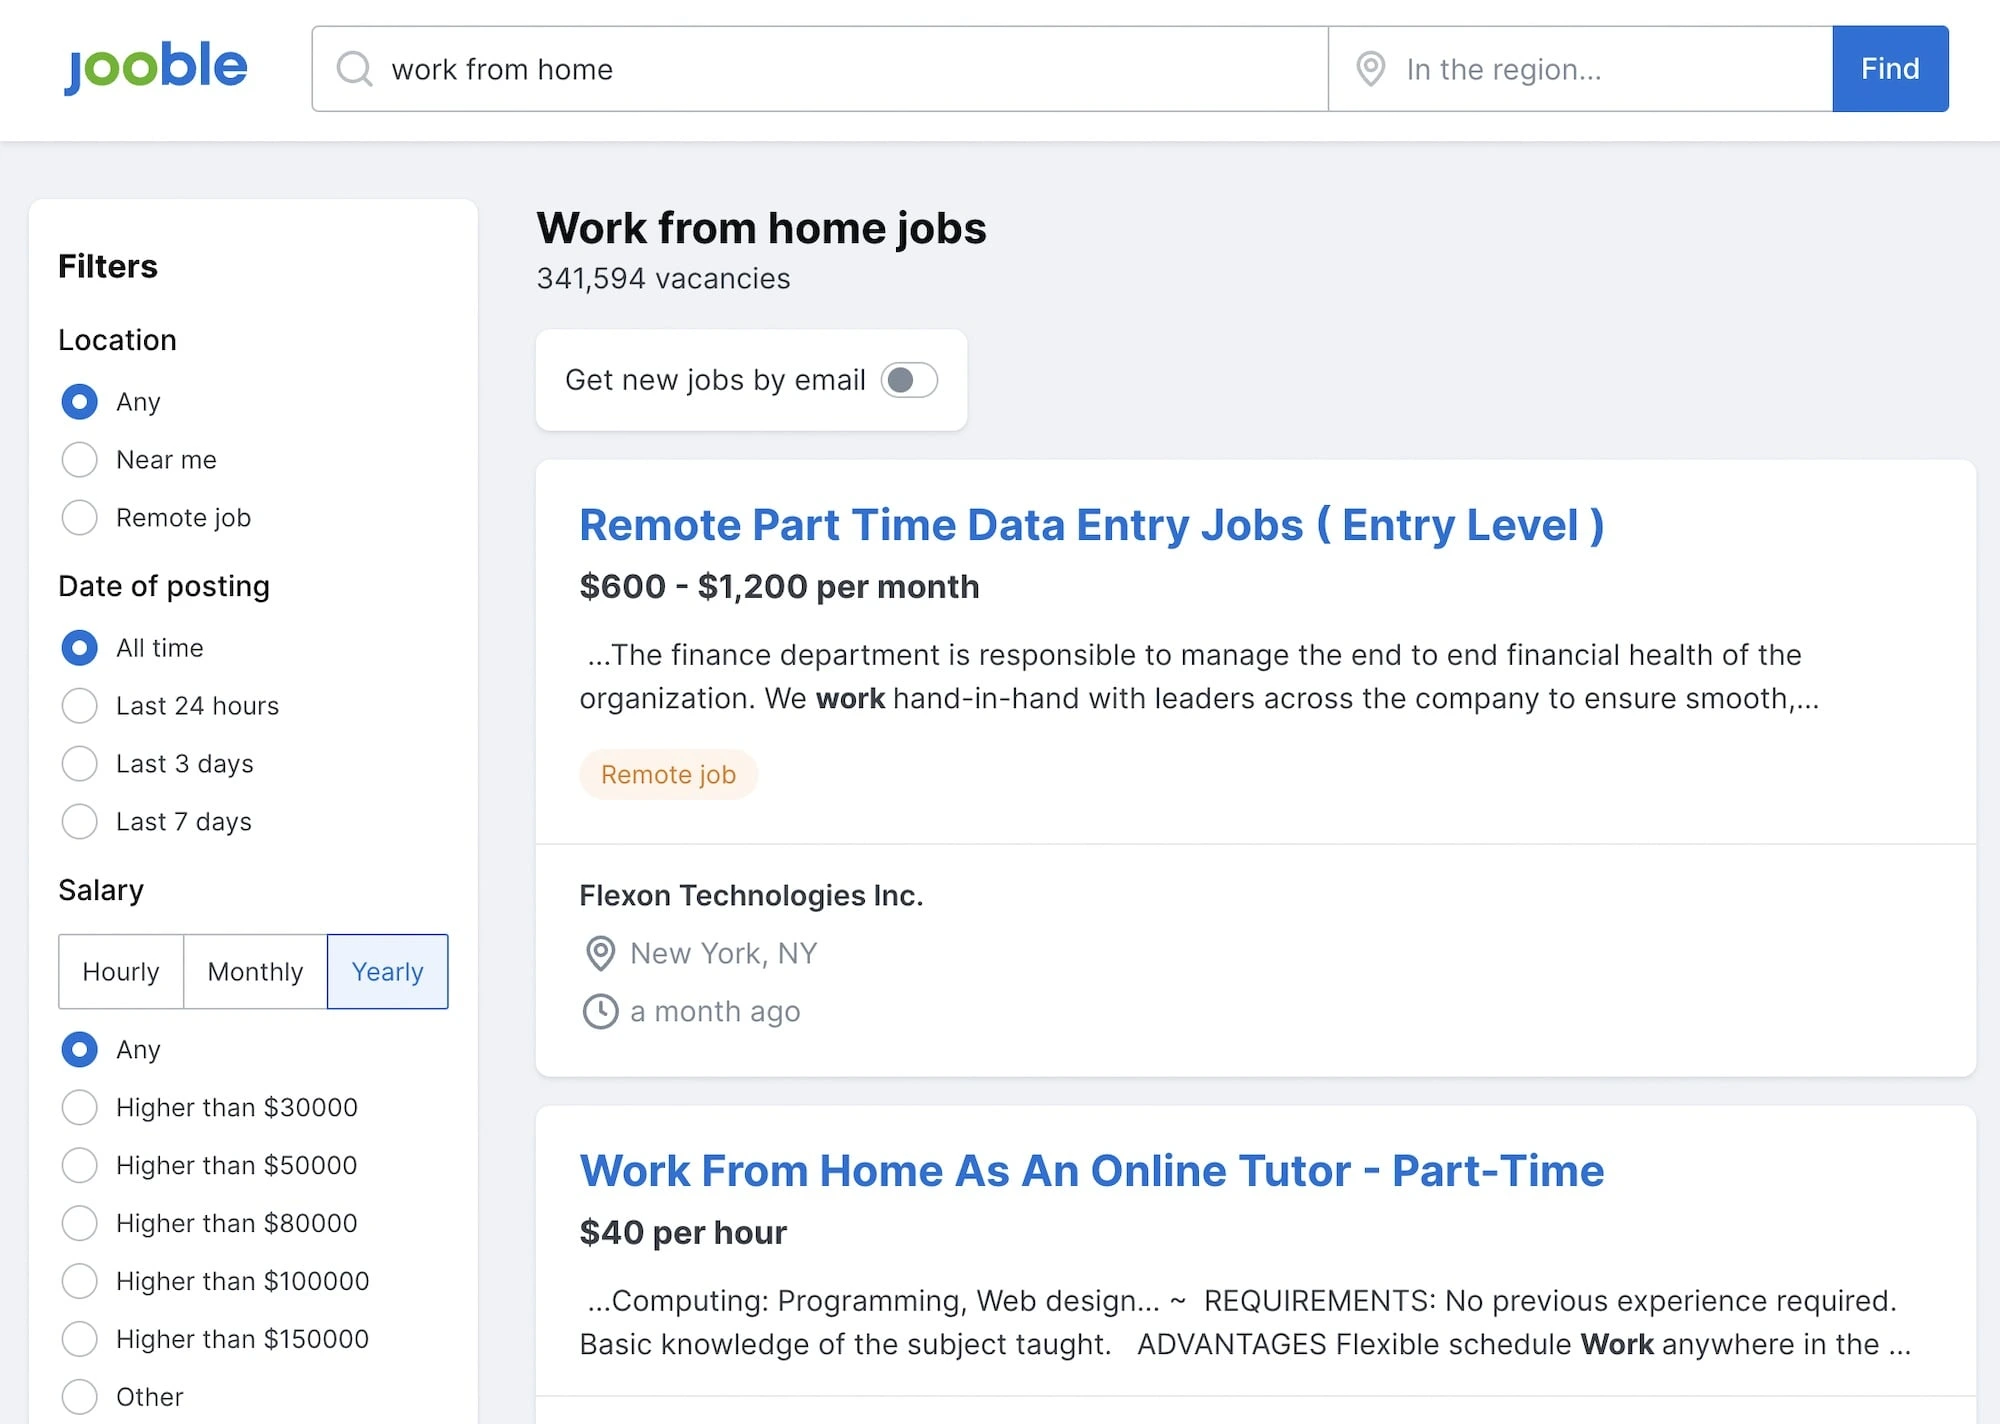Click the Find button

(1889, 69)
